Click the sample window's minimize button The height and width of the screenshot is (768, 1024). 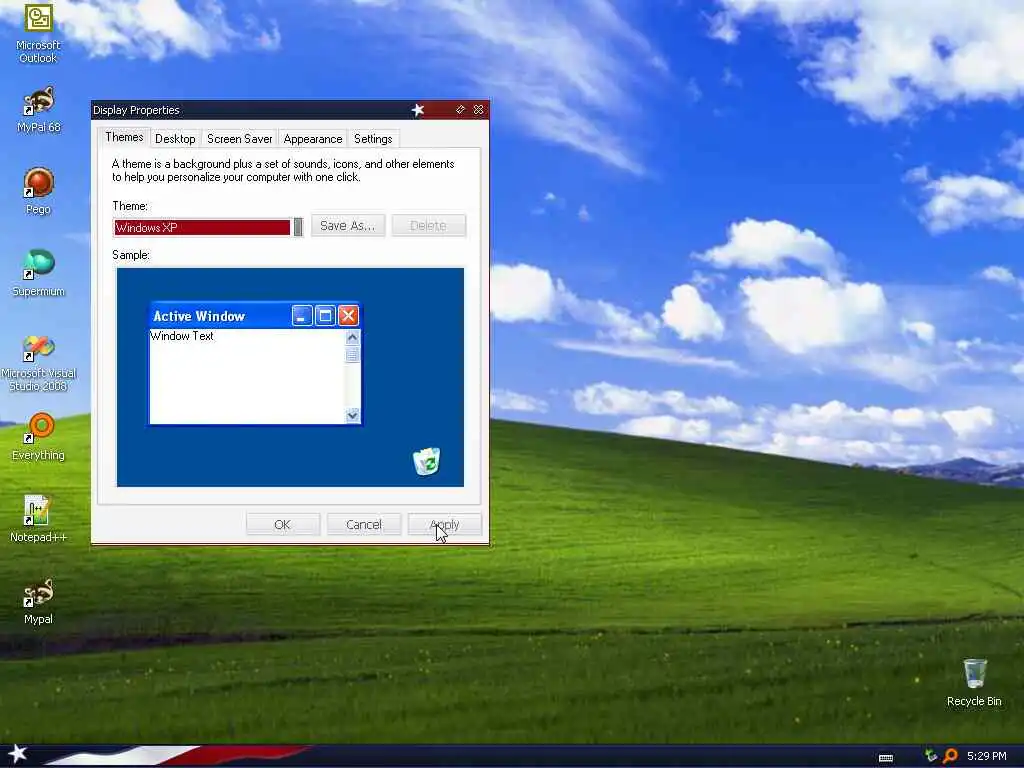point(302,316)
